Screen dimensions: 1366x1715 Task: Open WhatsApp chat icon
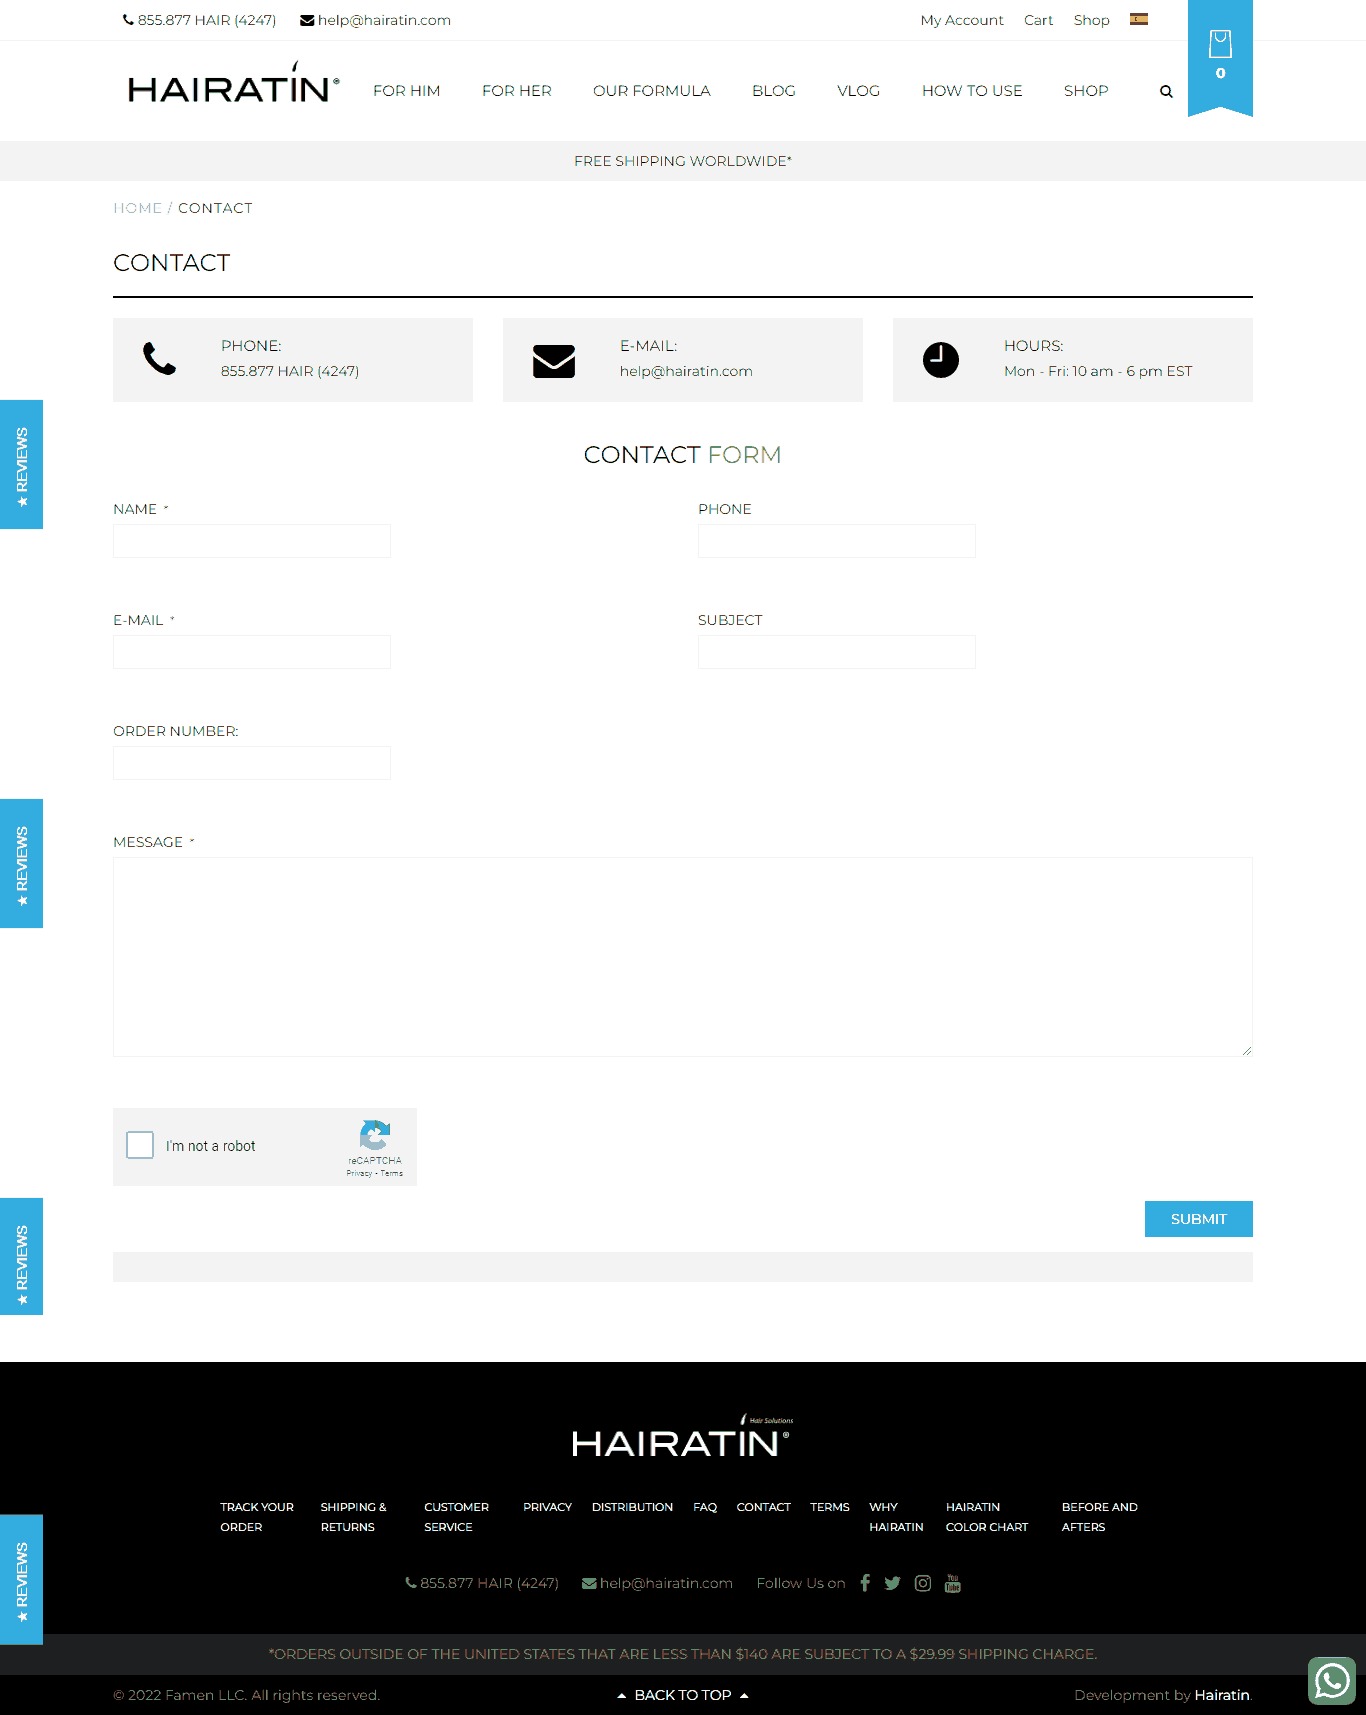[1331, 1681]
